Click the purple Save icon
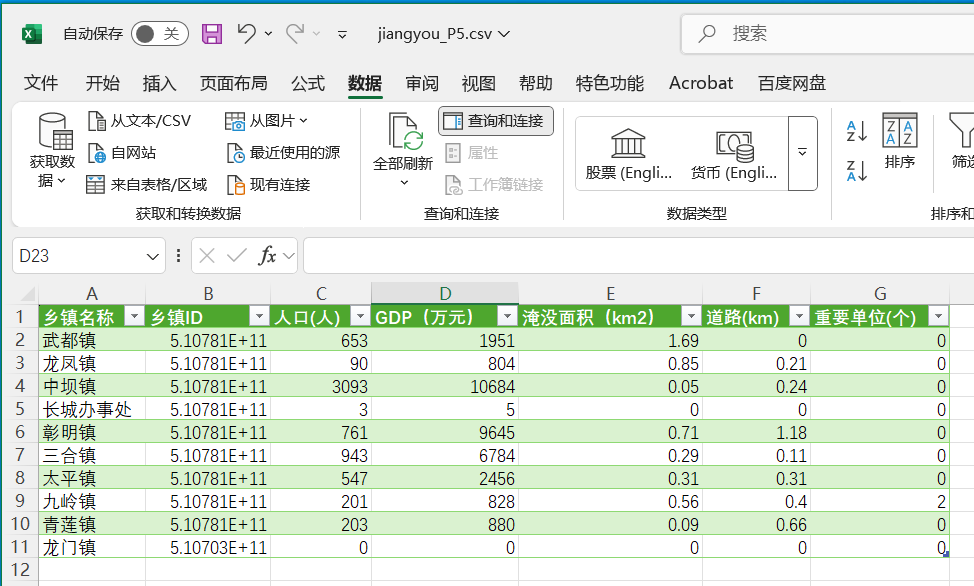This screenshot has height=586, width=974. pyautogui.click(x=212, y=34)
